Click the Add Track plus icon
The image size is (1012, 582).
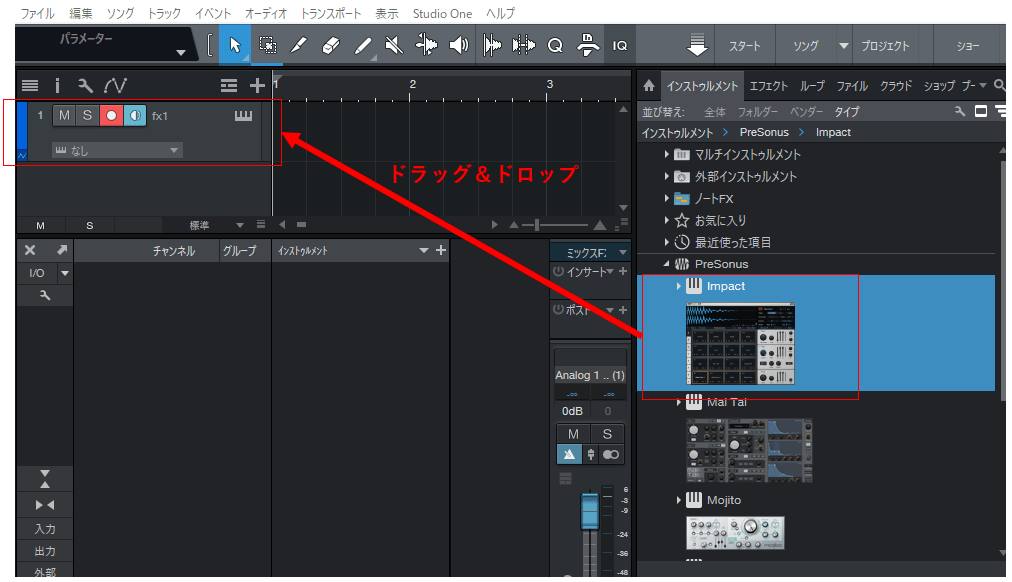(258, 85)
